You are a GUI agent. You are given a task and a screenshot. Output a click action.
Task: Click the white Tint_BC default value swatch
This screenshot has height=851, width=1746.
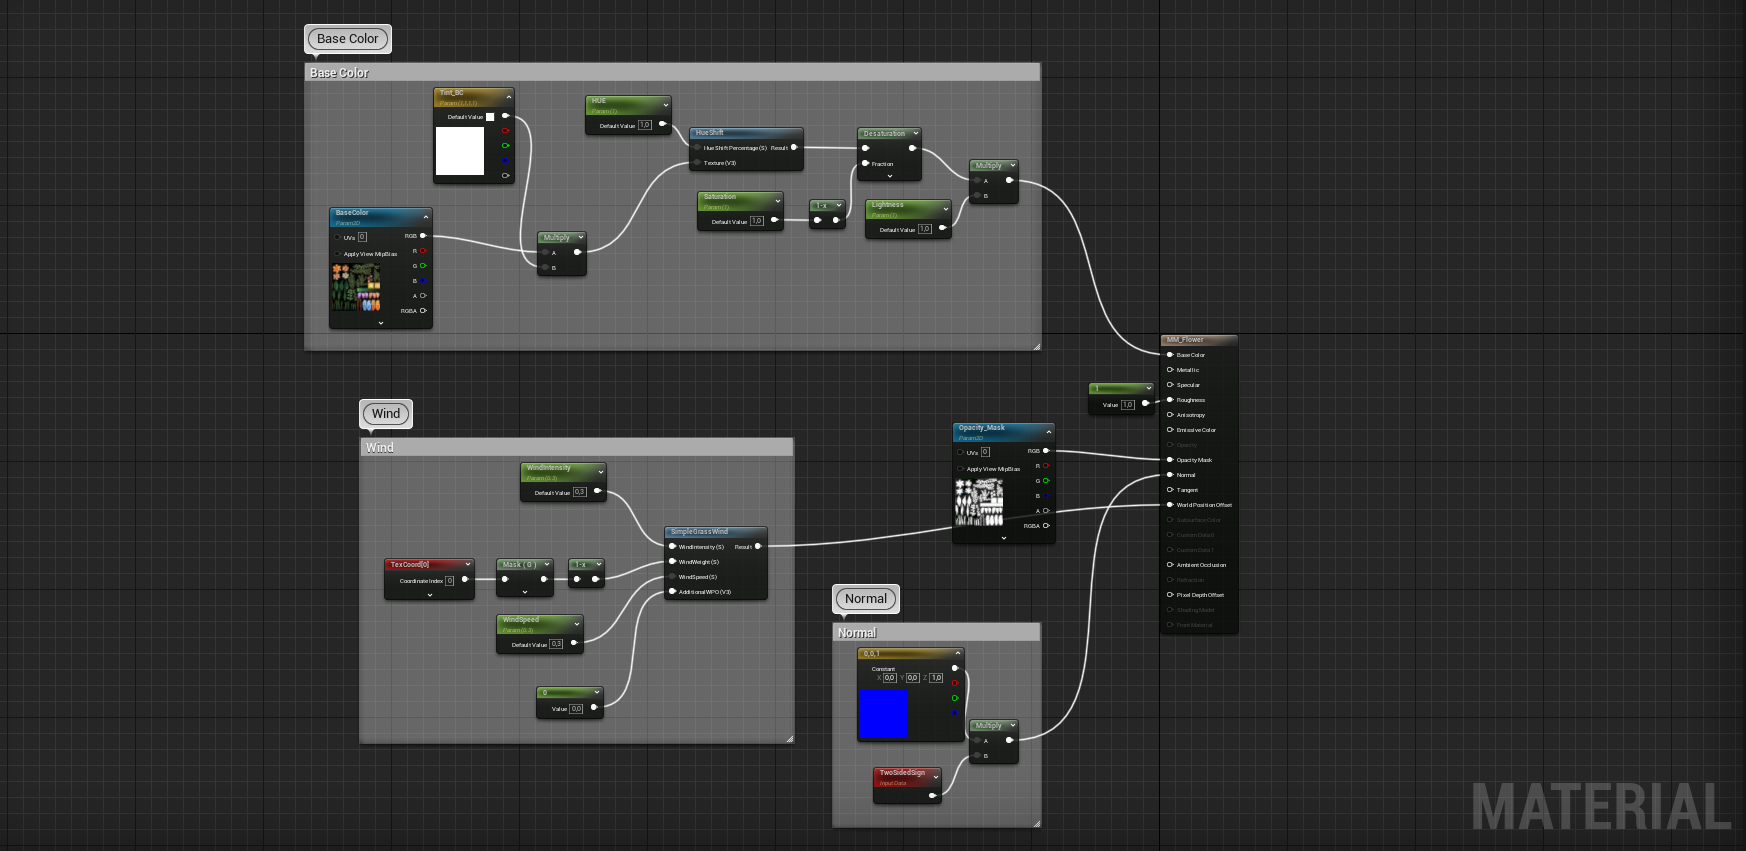(x=490, y=117)
